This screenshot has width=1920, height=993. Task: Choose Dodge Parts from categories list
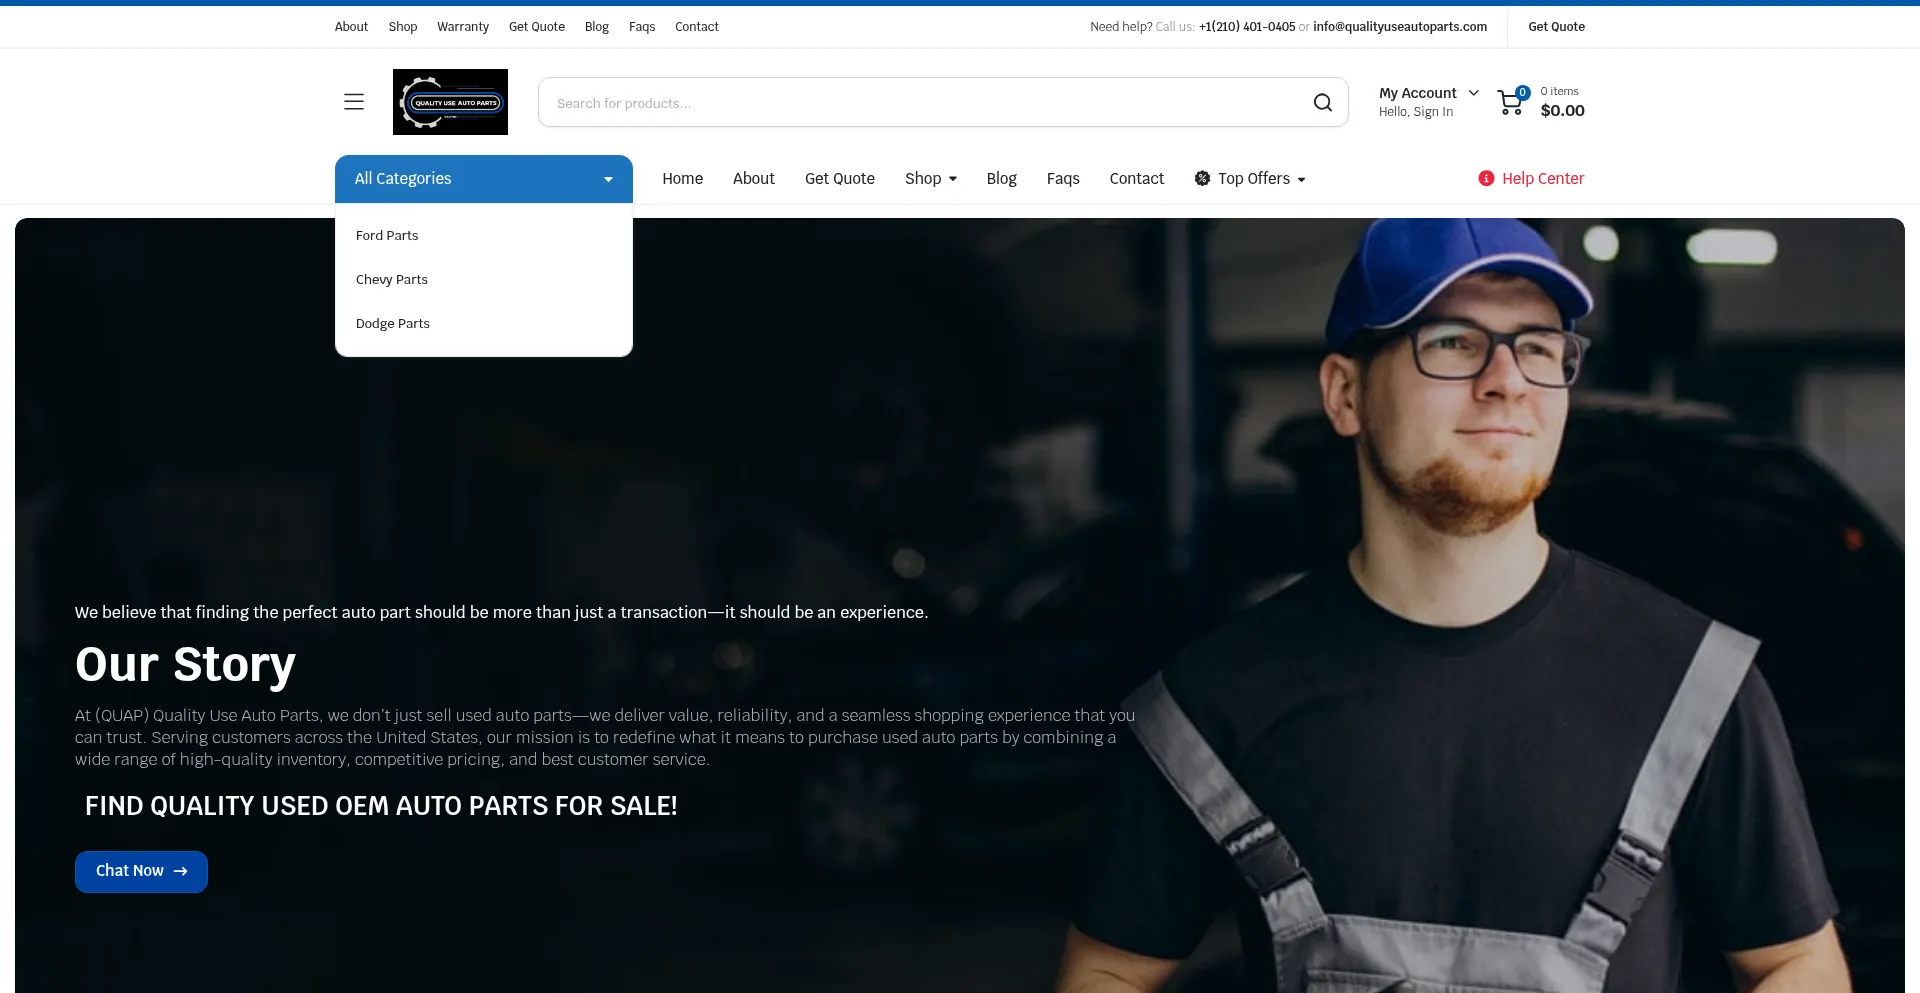pos(392,324)
